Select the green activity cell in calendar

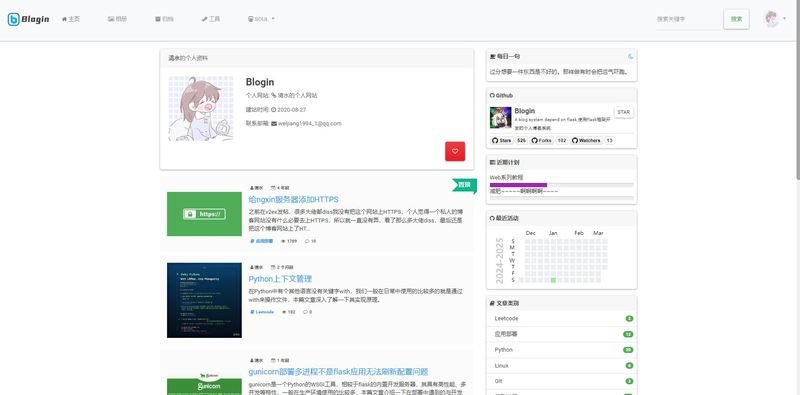pyautogui.click(x=553, y=280)
